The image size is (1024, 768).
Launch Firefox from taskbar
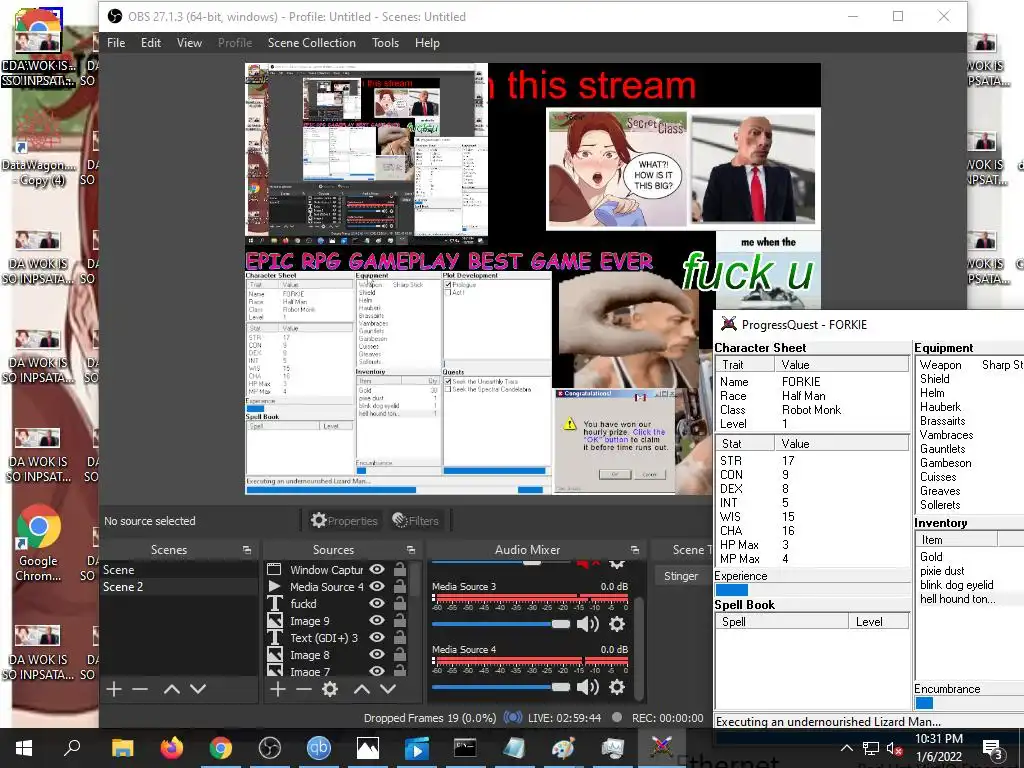(x=172, y=748)
